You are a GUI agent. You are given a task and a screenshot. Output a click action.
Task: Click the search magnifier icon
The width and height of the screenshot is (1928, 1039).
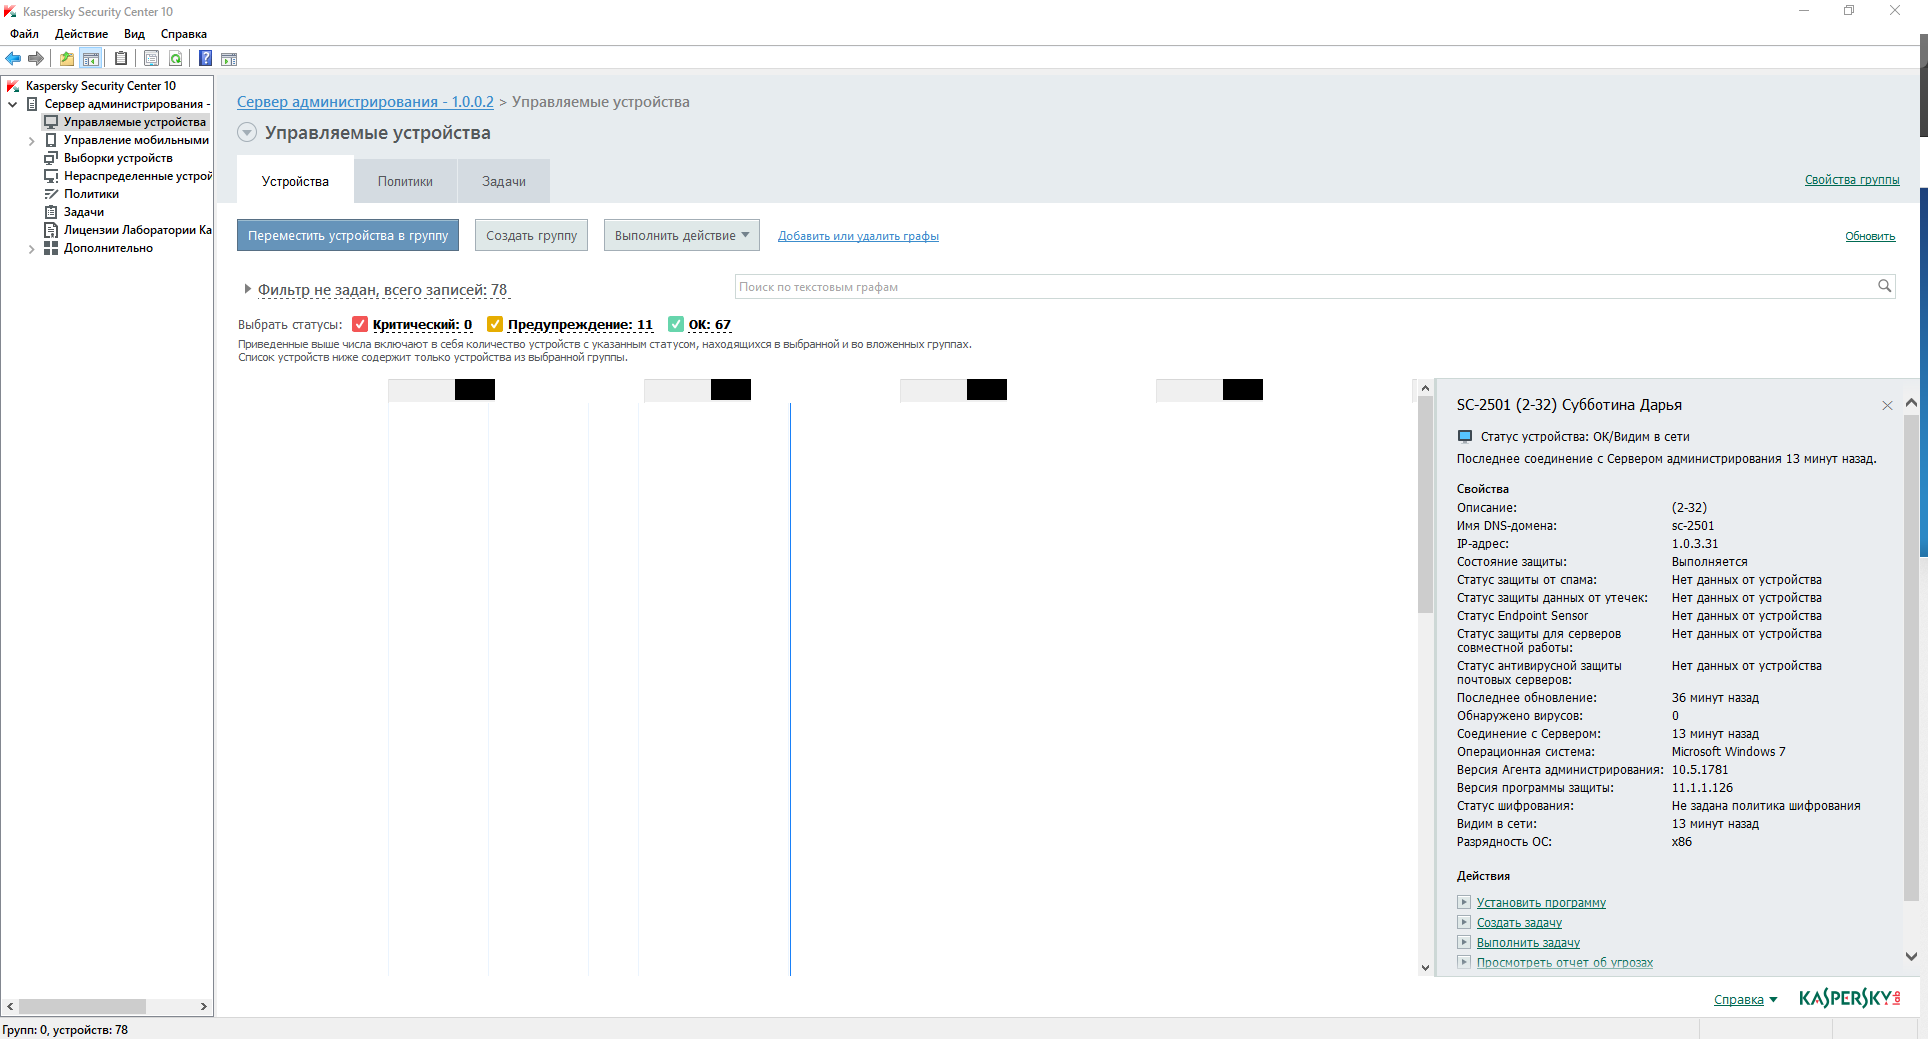pyautogui.click(x=1884, y=287)
